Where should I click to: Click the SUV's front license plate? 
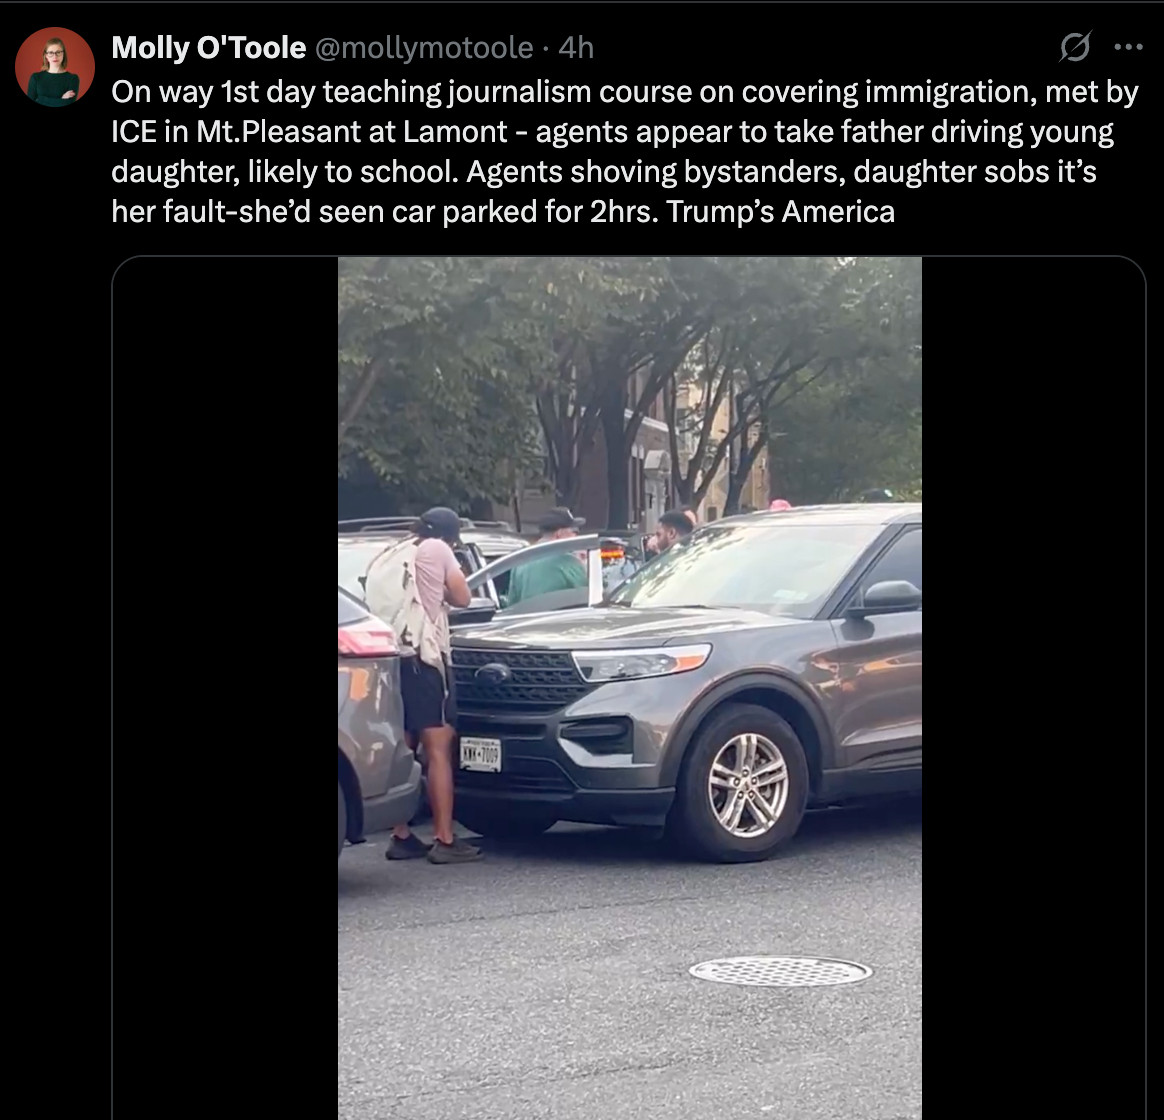480,754
